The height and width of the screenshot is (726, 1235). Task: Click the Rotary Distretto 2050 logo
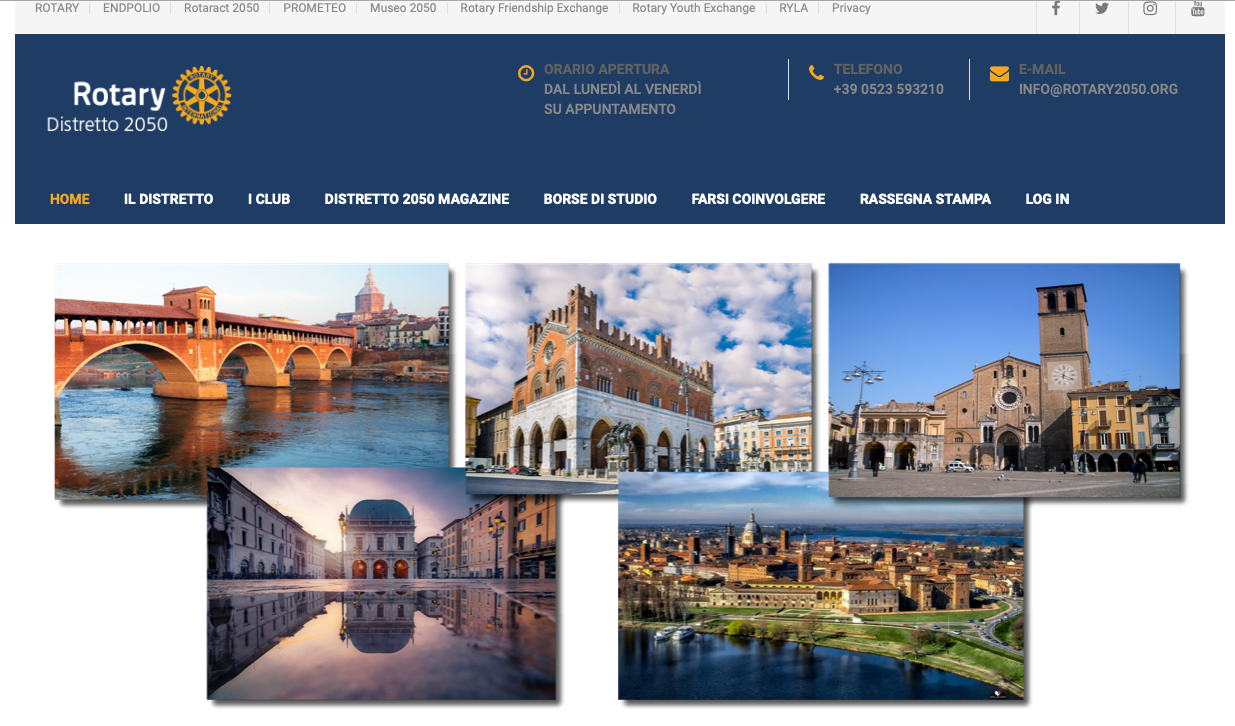click(x=139, y=100)
